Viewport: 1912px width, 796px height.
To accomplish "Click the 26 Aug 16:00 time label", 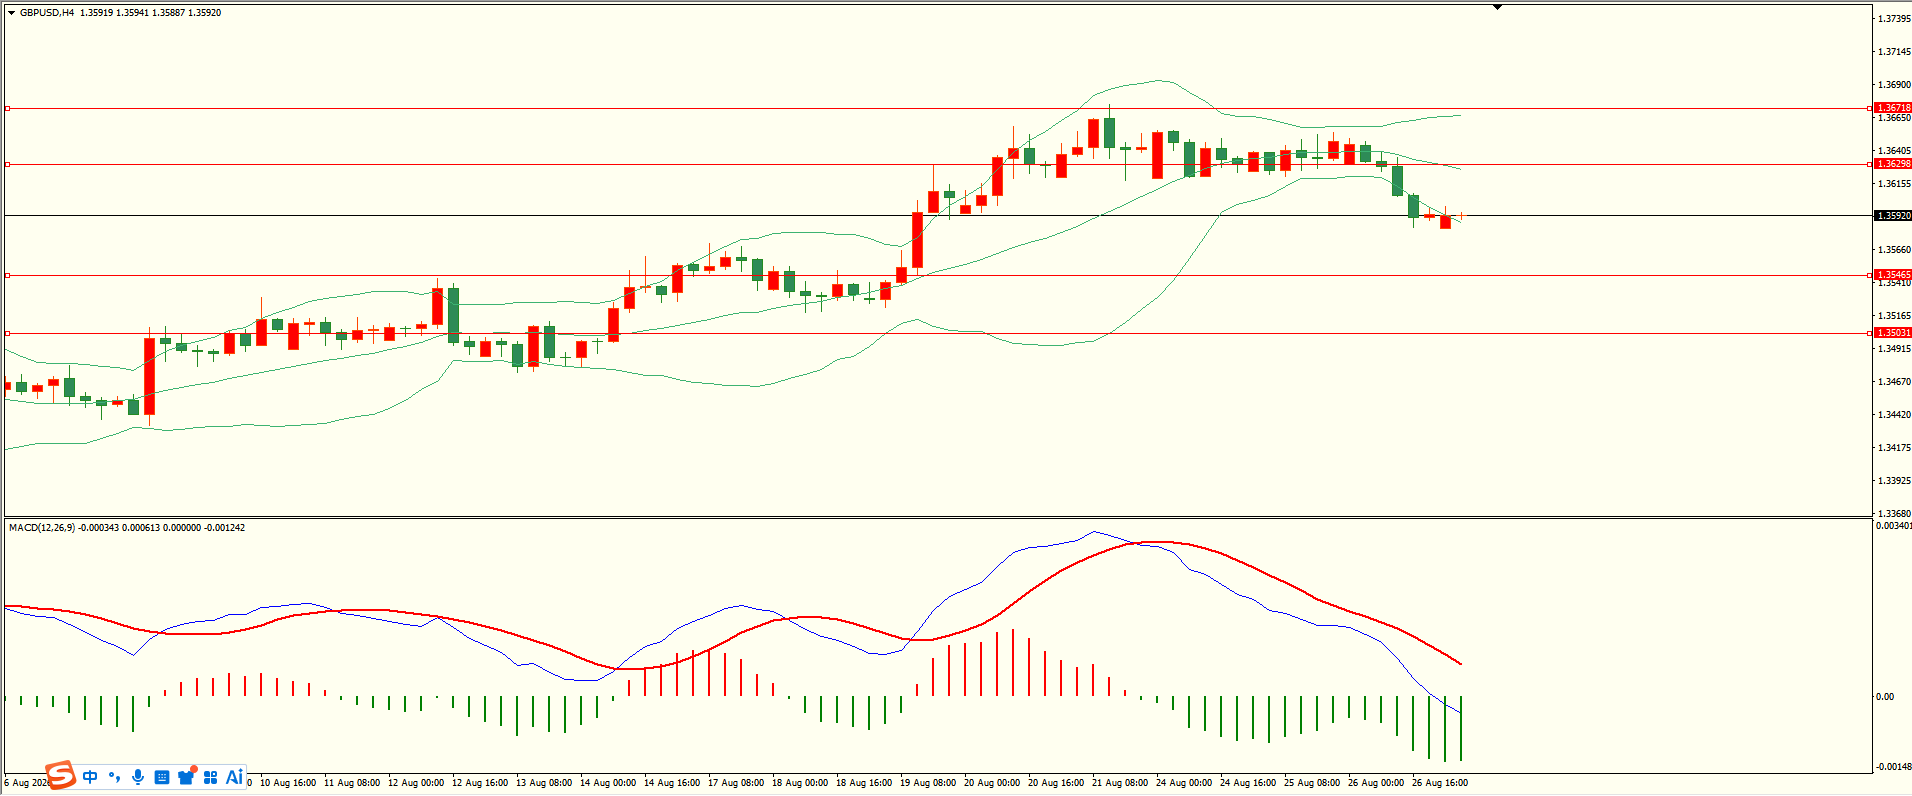I will [1440, 783].
